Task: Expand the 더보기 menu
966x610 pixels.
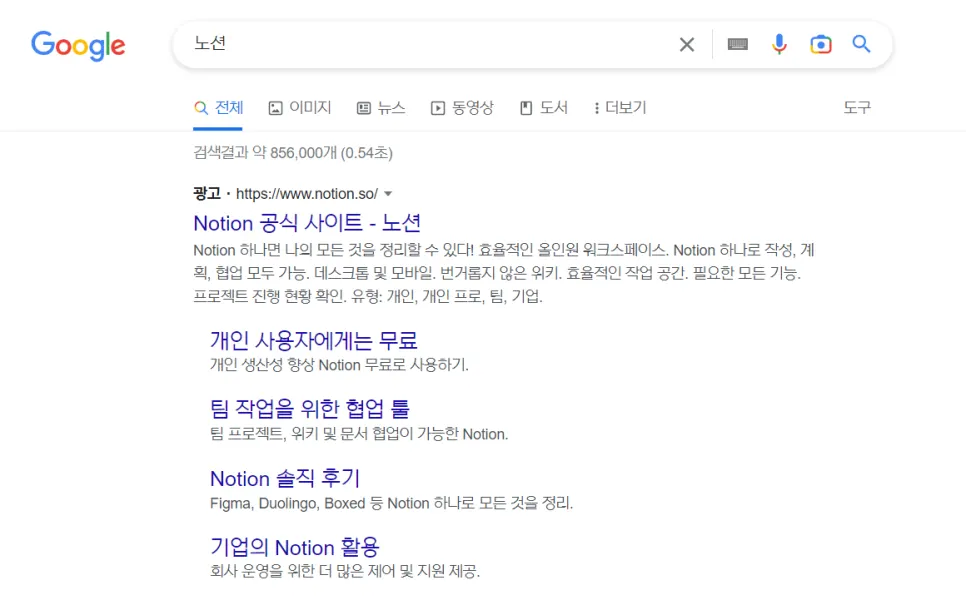Action: pyautogui.click(x=620, y=108)
